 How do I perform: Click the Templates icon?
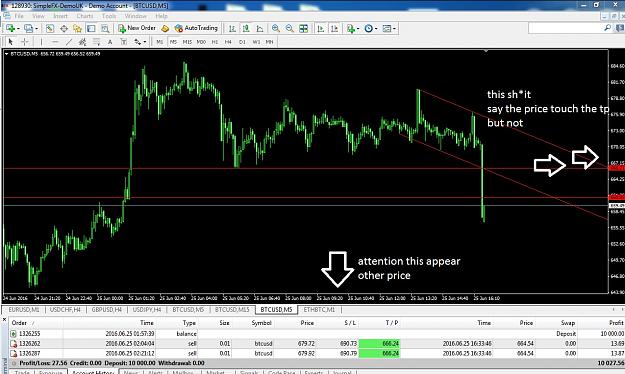[387, 28]
